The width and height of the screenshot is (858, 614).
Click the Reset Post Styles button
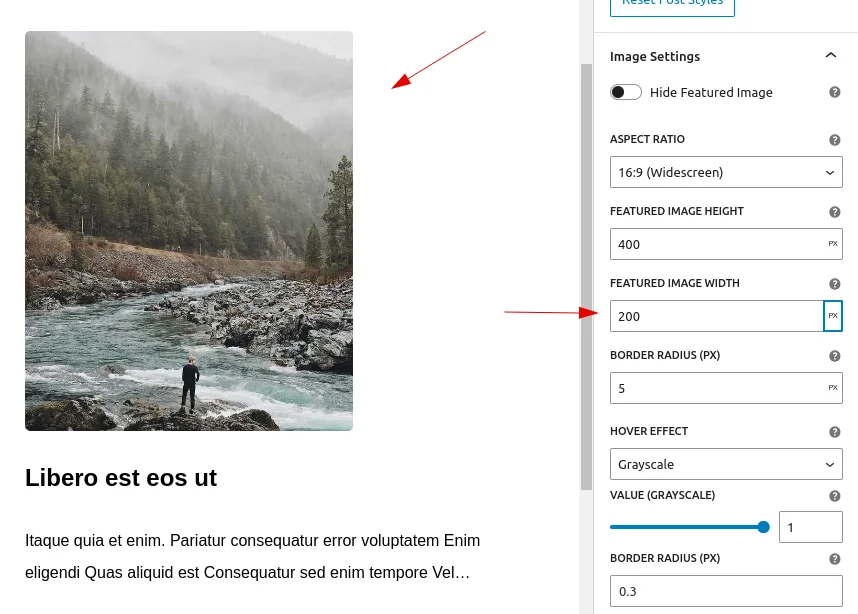[672, 4]
